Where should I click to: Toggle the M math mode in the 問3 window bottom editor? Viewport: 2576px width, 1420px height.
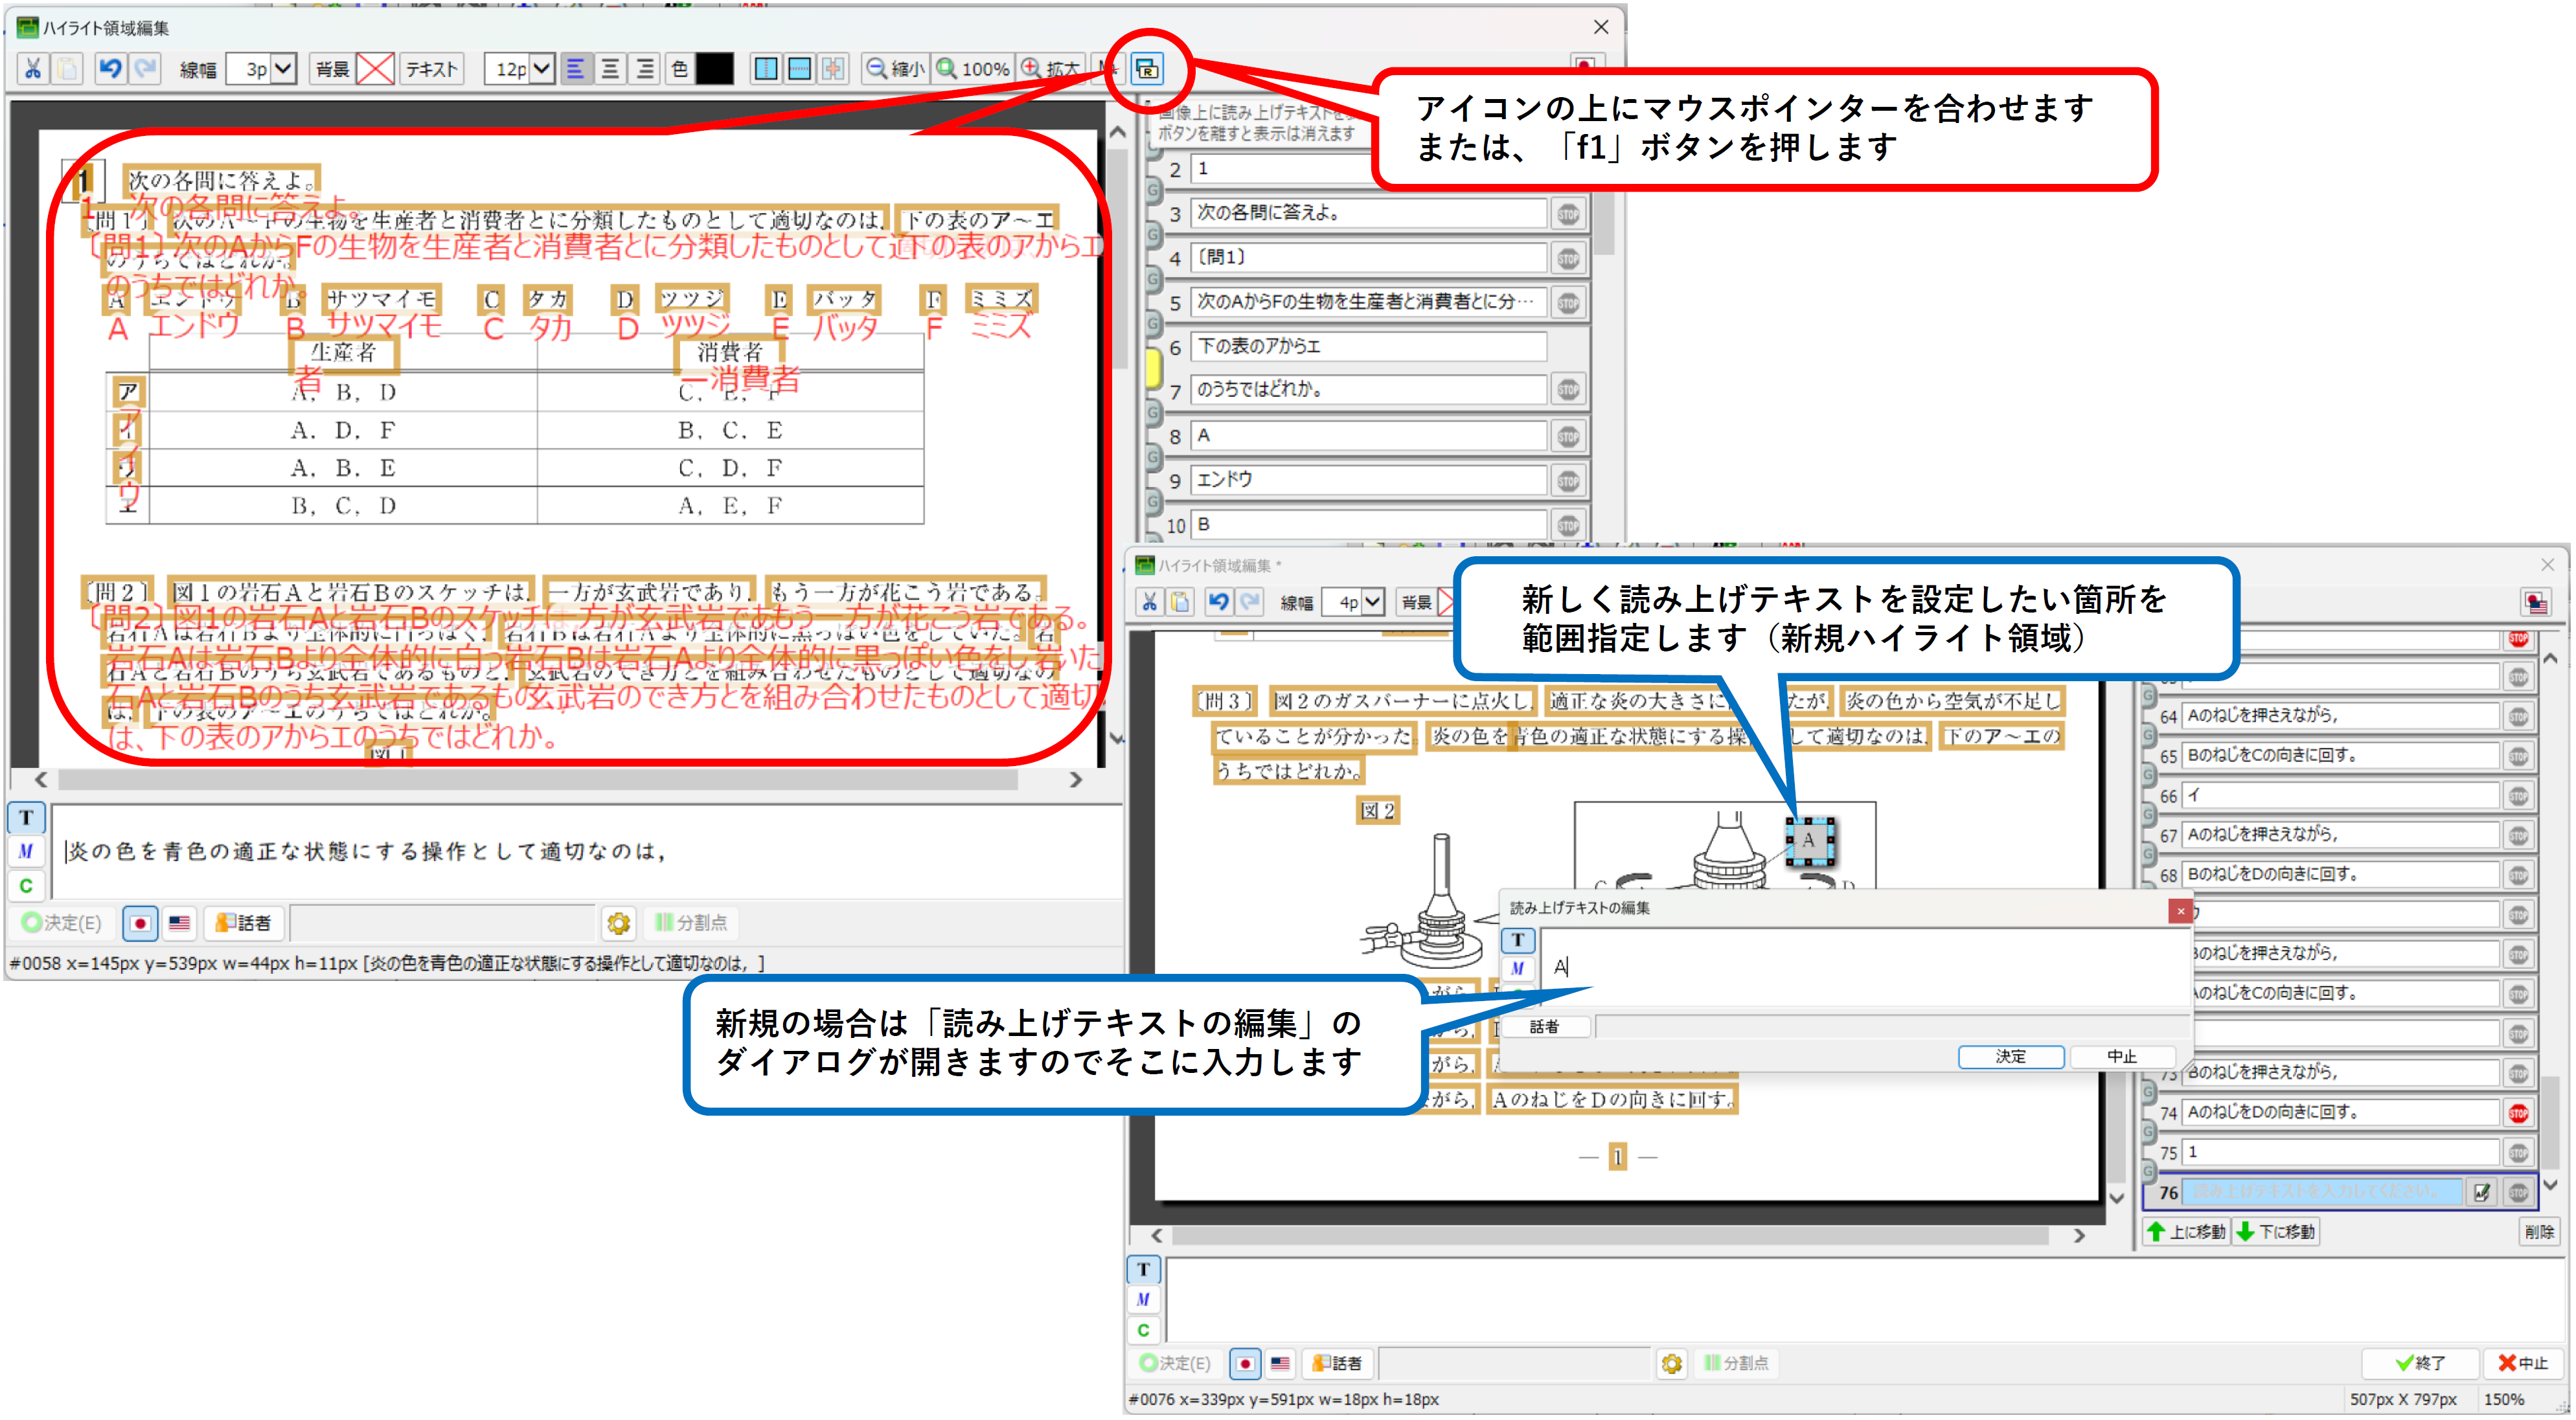click(x=1143, y=1299)
